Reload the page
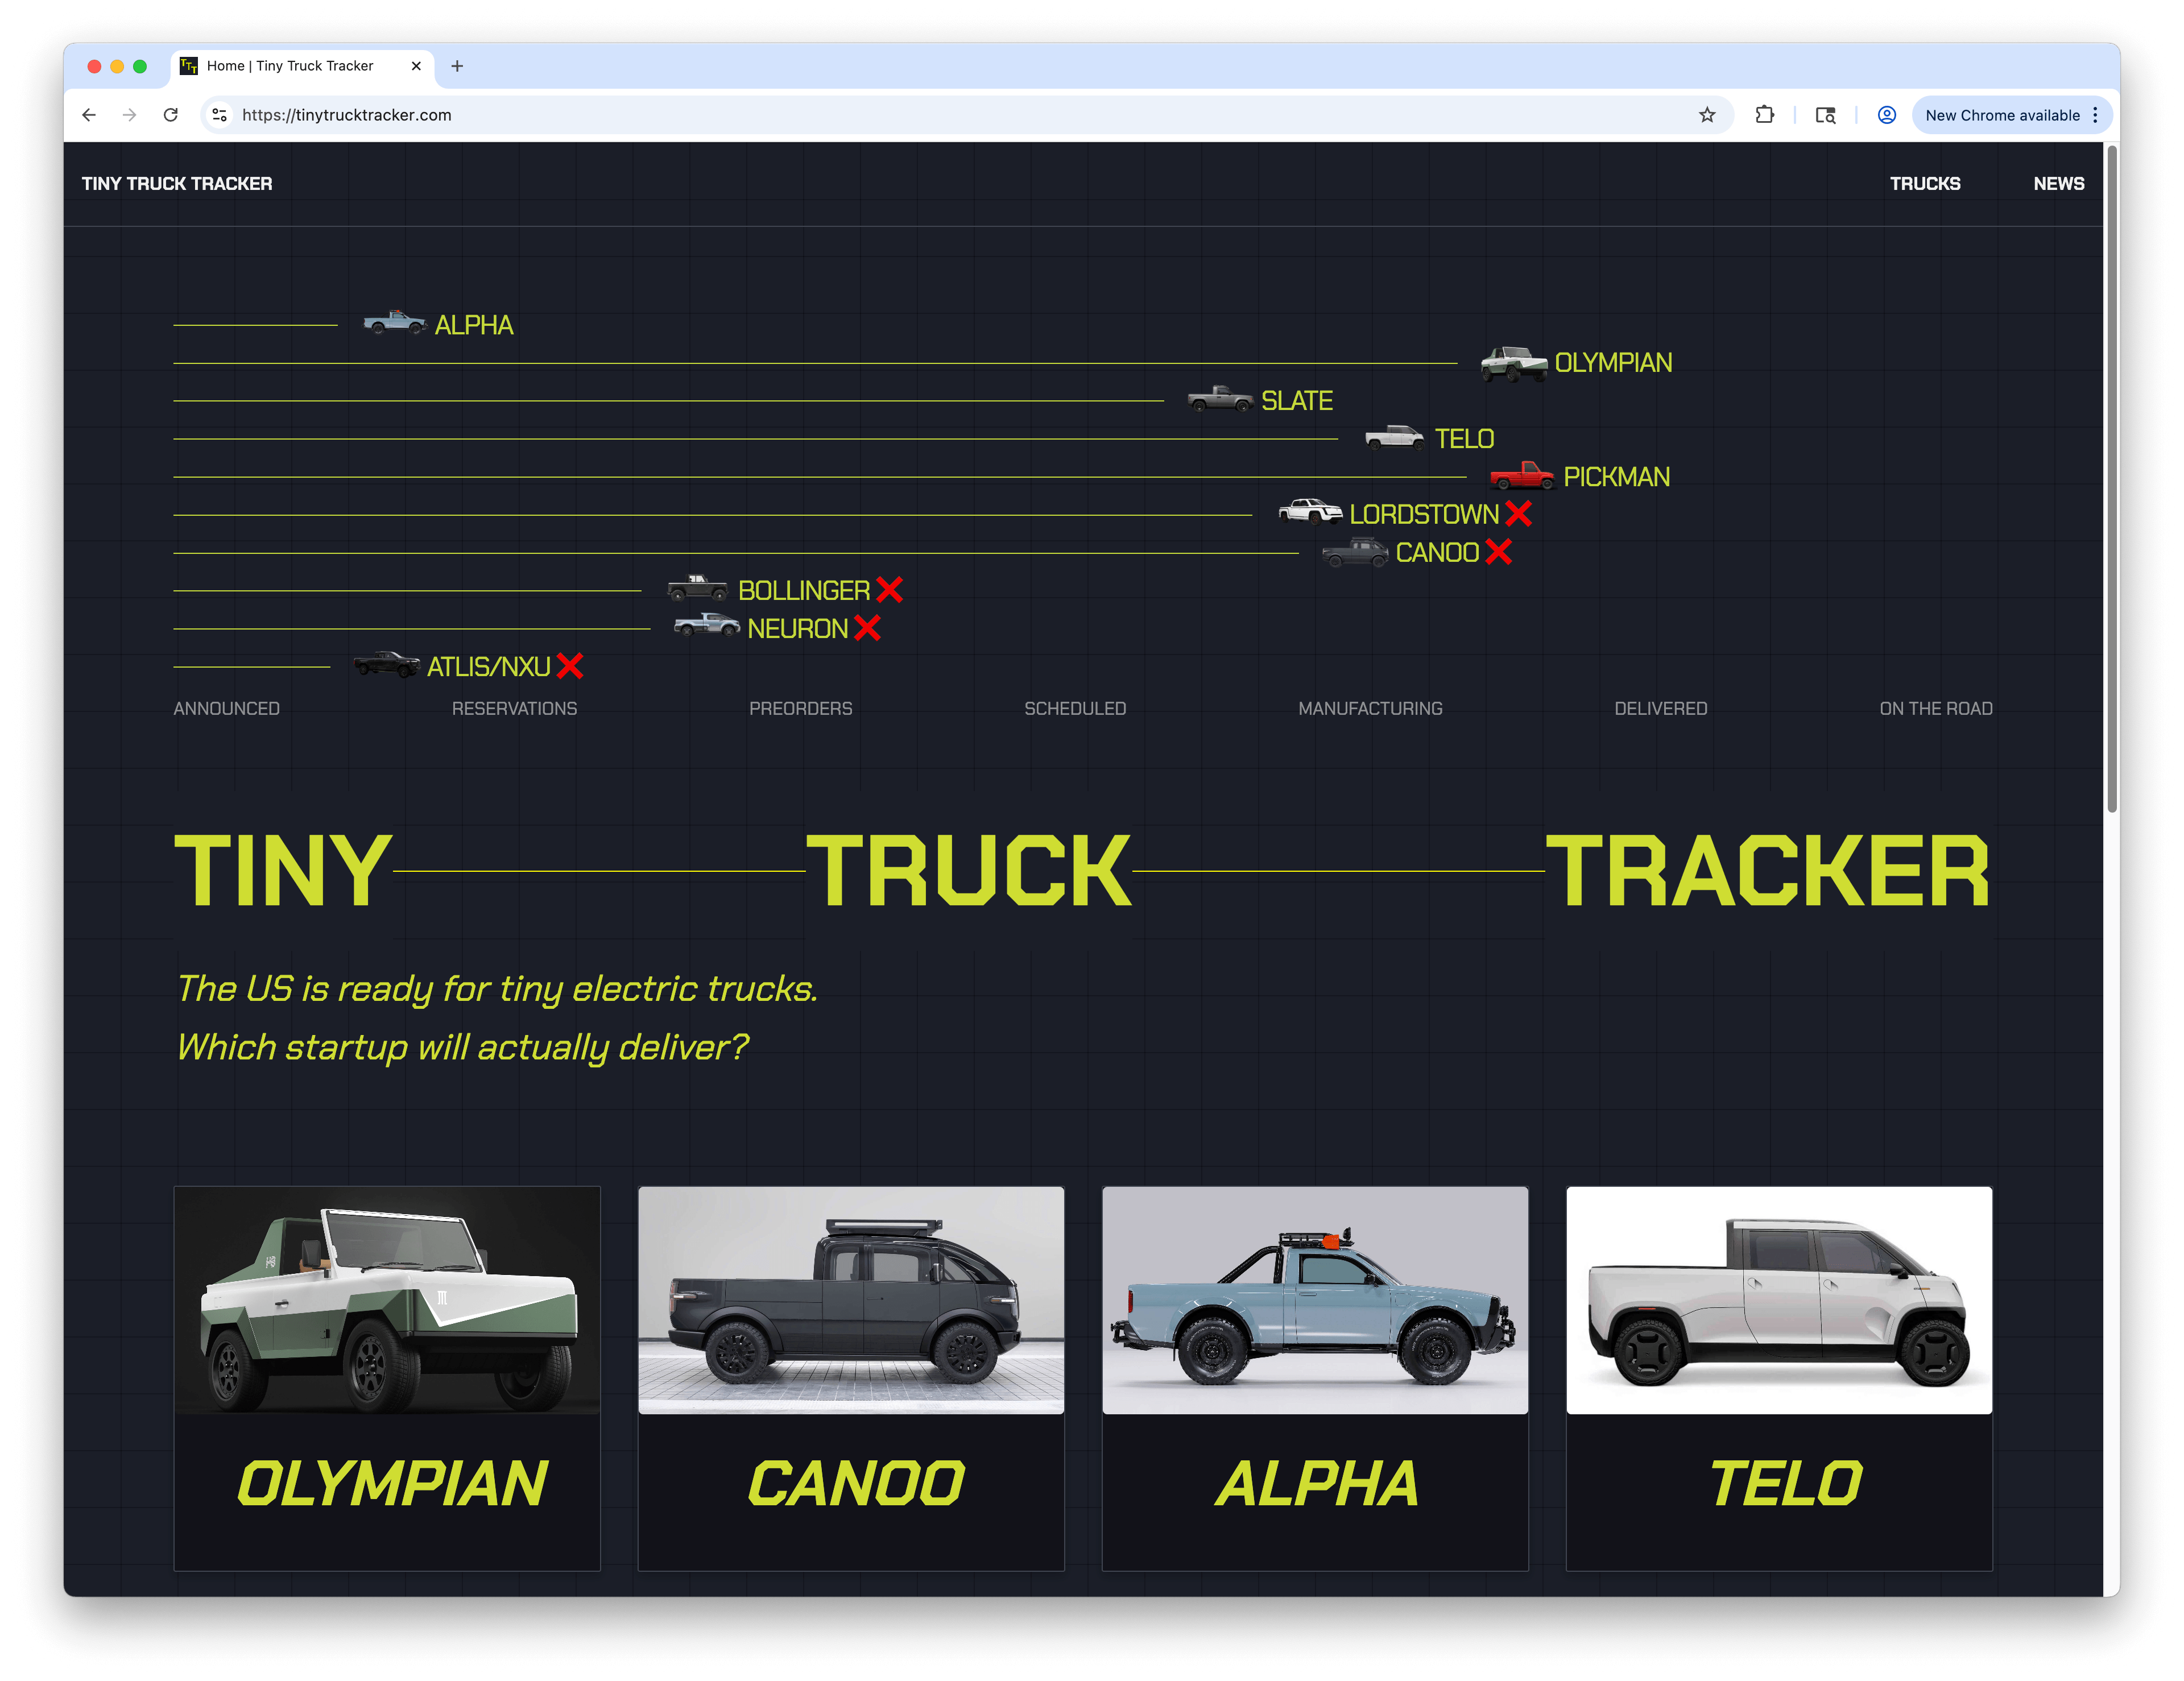The width and height of the screenshot is (2184, 1681). click(171, 115)
